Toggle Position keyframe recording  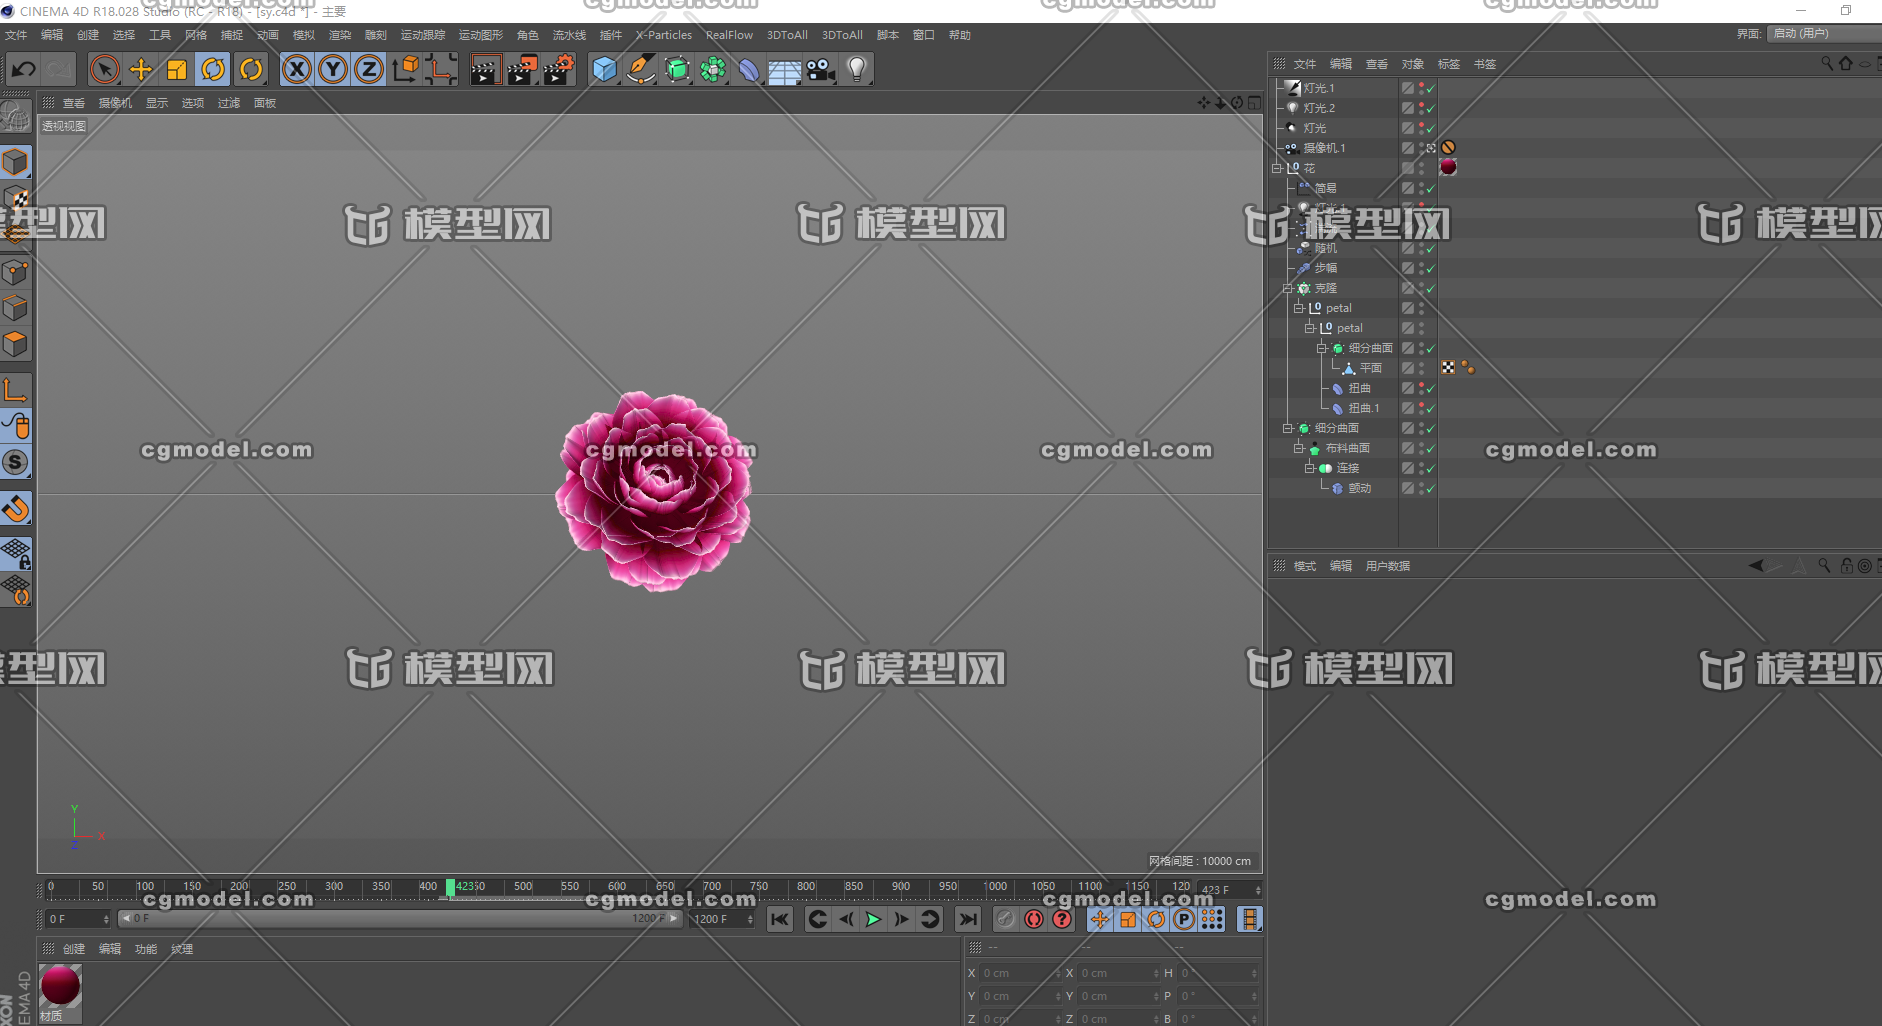pos(1100,919)
